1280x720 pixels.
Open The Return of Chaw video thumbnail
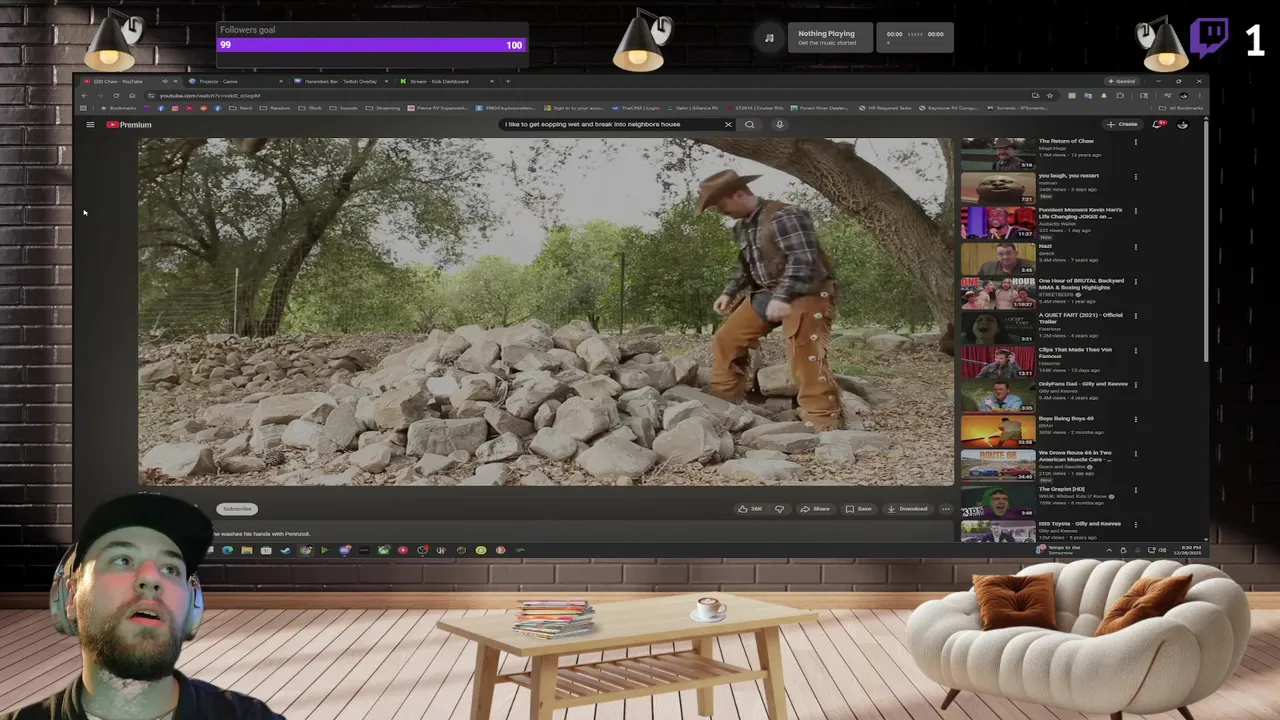998,154
